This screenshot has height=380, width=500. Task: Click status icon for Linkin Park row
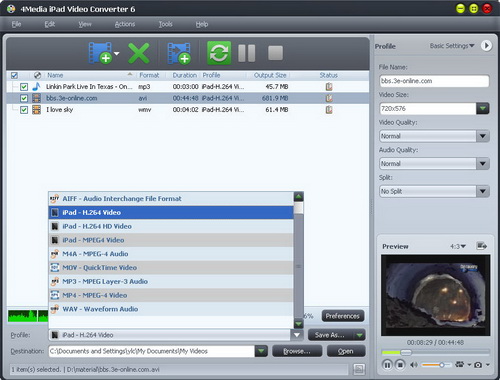click(x=329, y=87)
